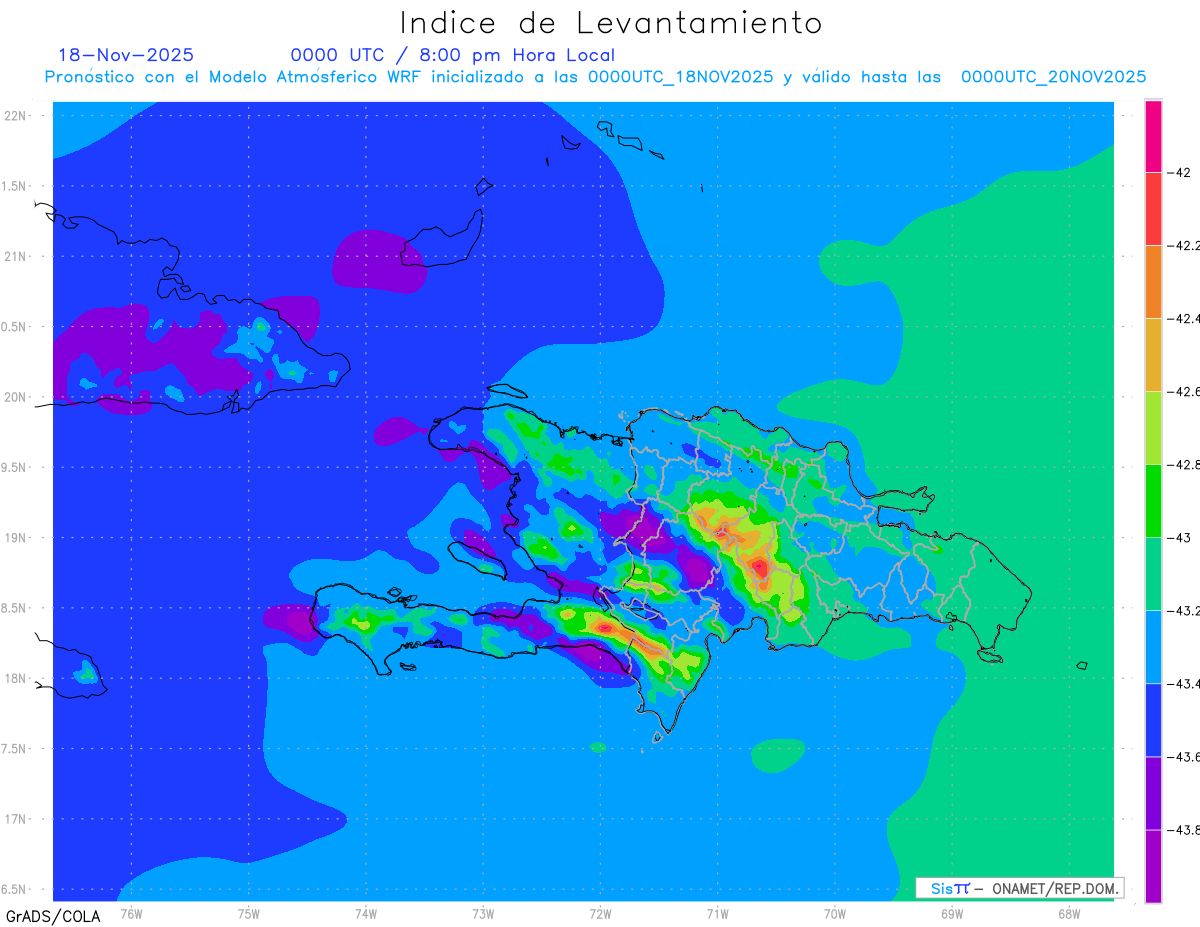Click the '22N' latitude label
1200x927 pixels.
coord(16,115)
